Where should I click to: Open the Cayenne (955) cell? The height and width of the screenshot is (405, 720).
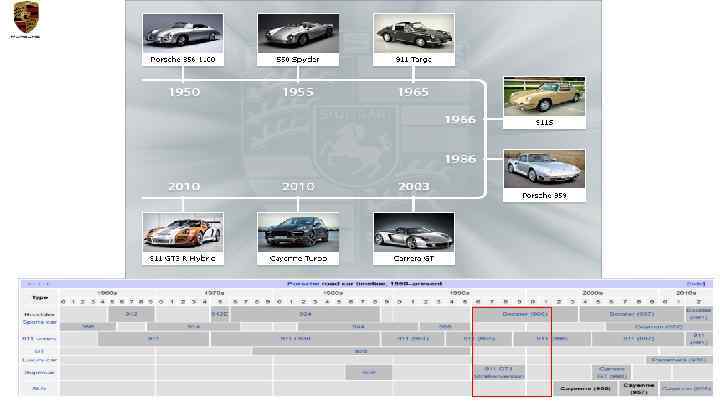(585, 388)
